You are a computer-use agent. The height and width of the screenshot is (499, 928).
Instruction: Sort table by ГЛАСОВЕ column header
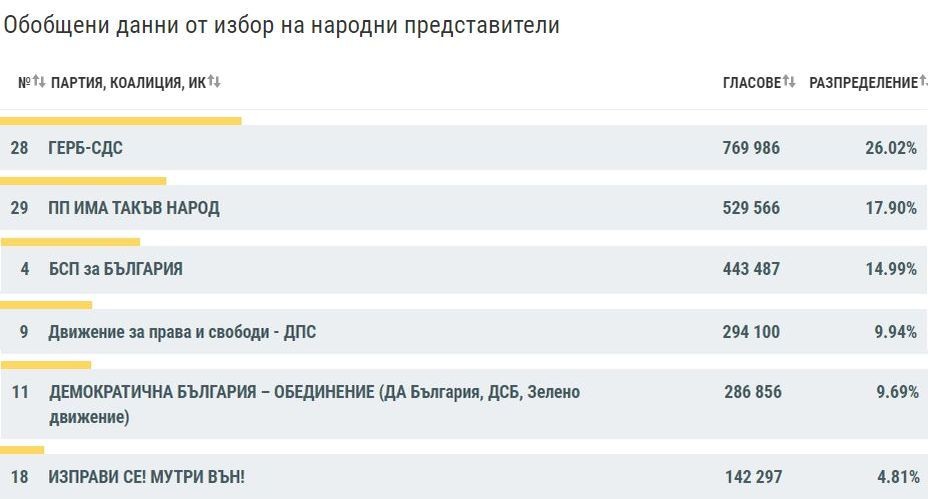tap(750, 83)
